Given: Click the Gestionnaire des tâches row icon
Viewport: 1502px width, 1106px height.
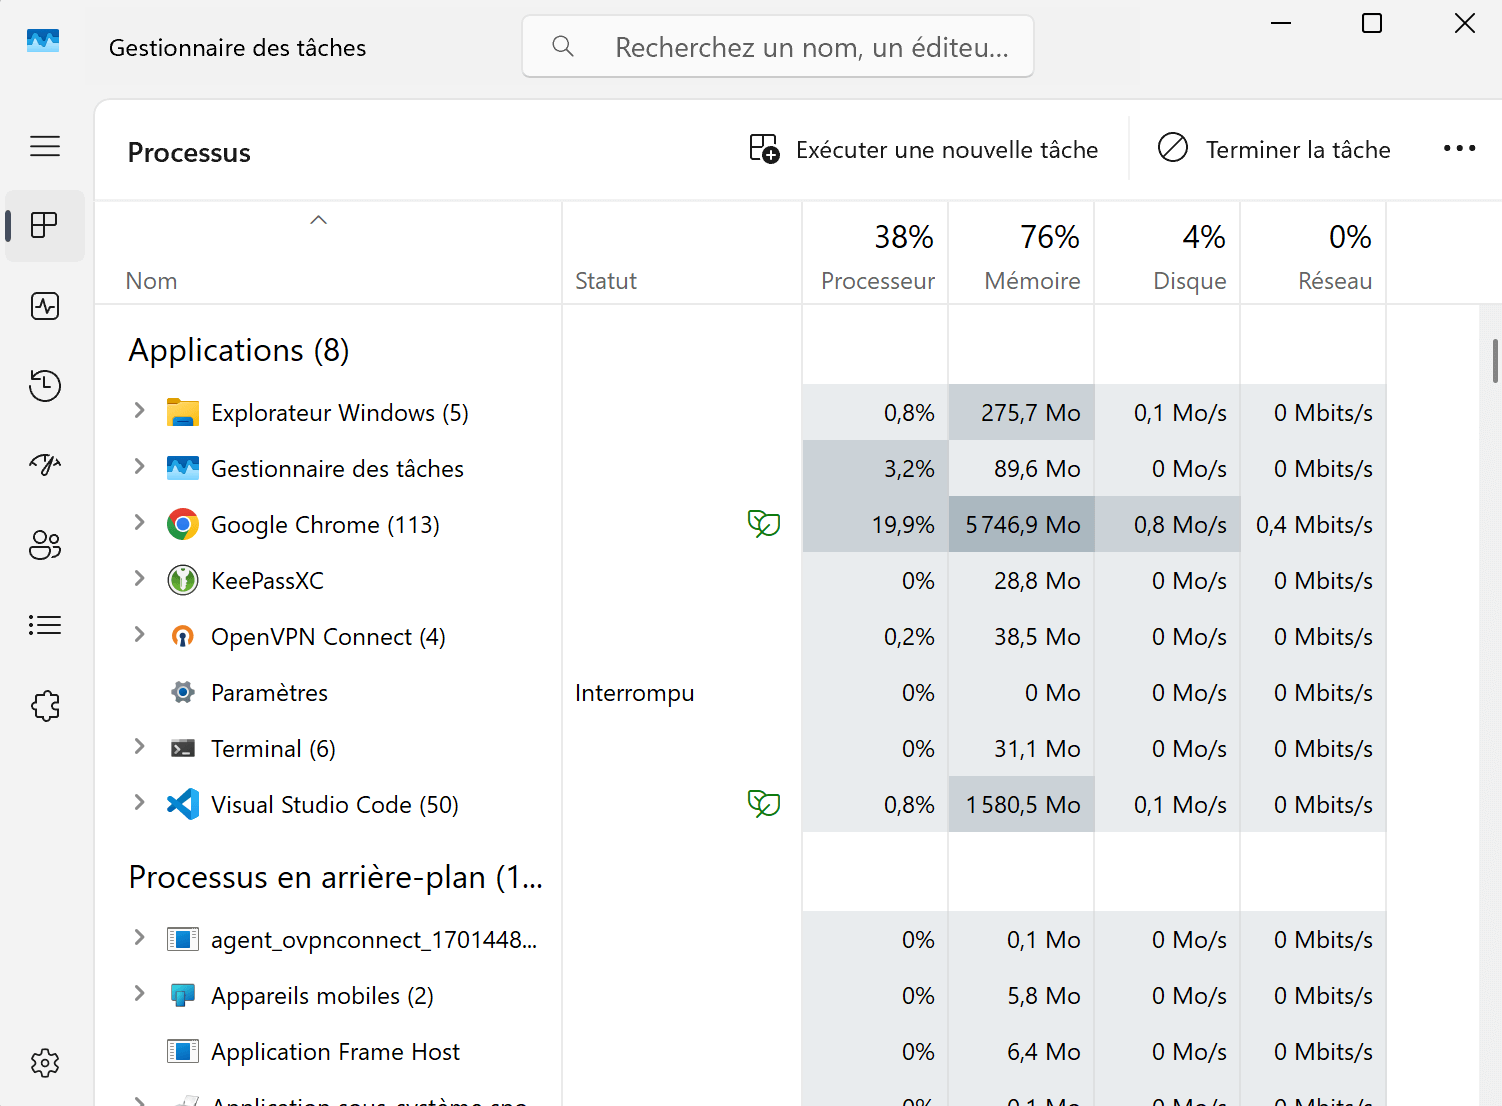Looking at the screenshot, I should pyautogui.click(x=183, y=467).
